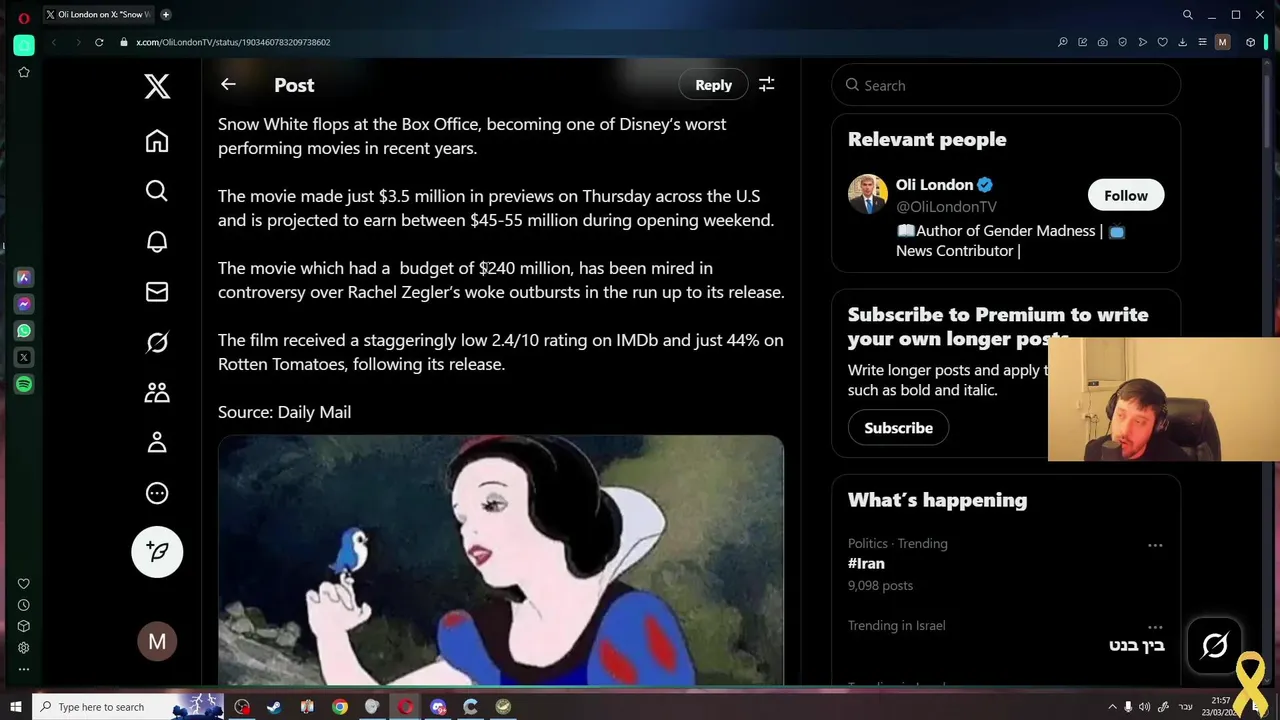
Task: Open the X logo home link
Action: [157, 86]
